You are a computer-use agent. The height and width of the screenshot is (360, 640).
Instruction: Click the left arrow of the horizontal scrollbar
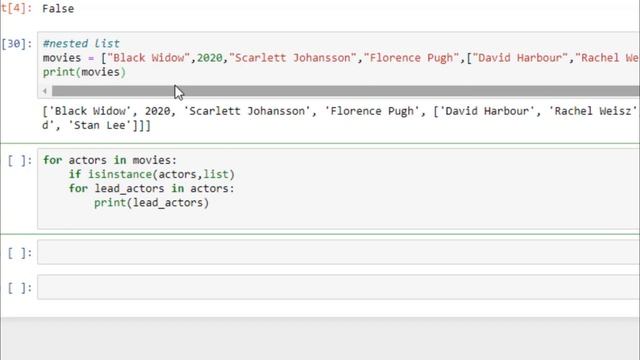click(x=45, y=91)
